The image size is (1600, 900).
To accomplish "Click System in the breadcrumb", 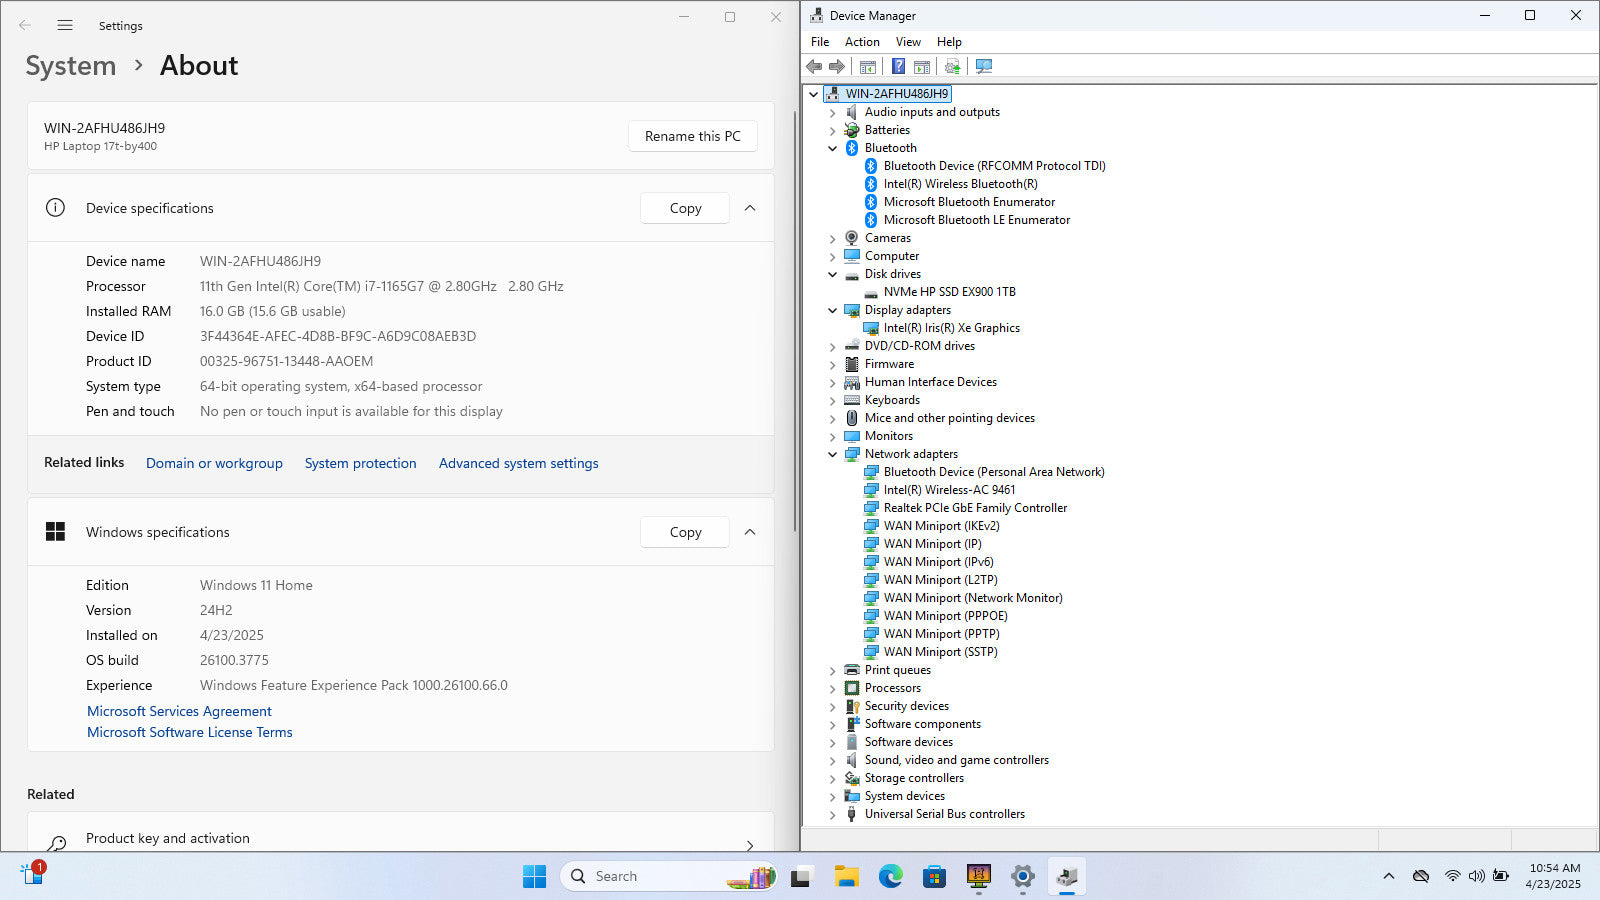I will [x=71, y=66].
